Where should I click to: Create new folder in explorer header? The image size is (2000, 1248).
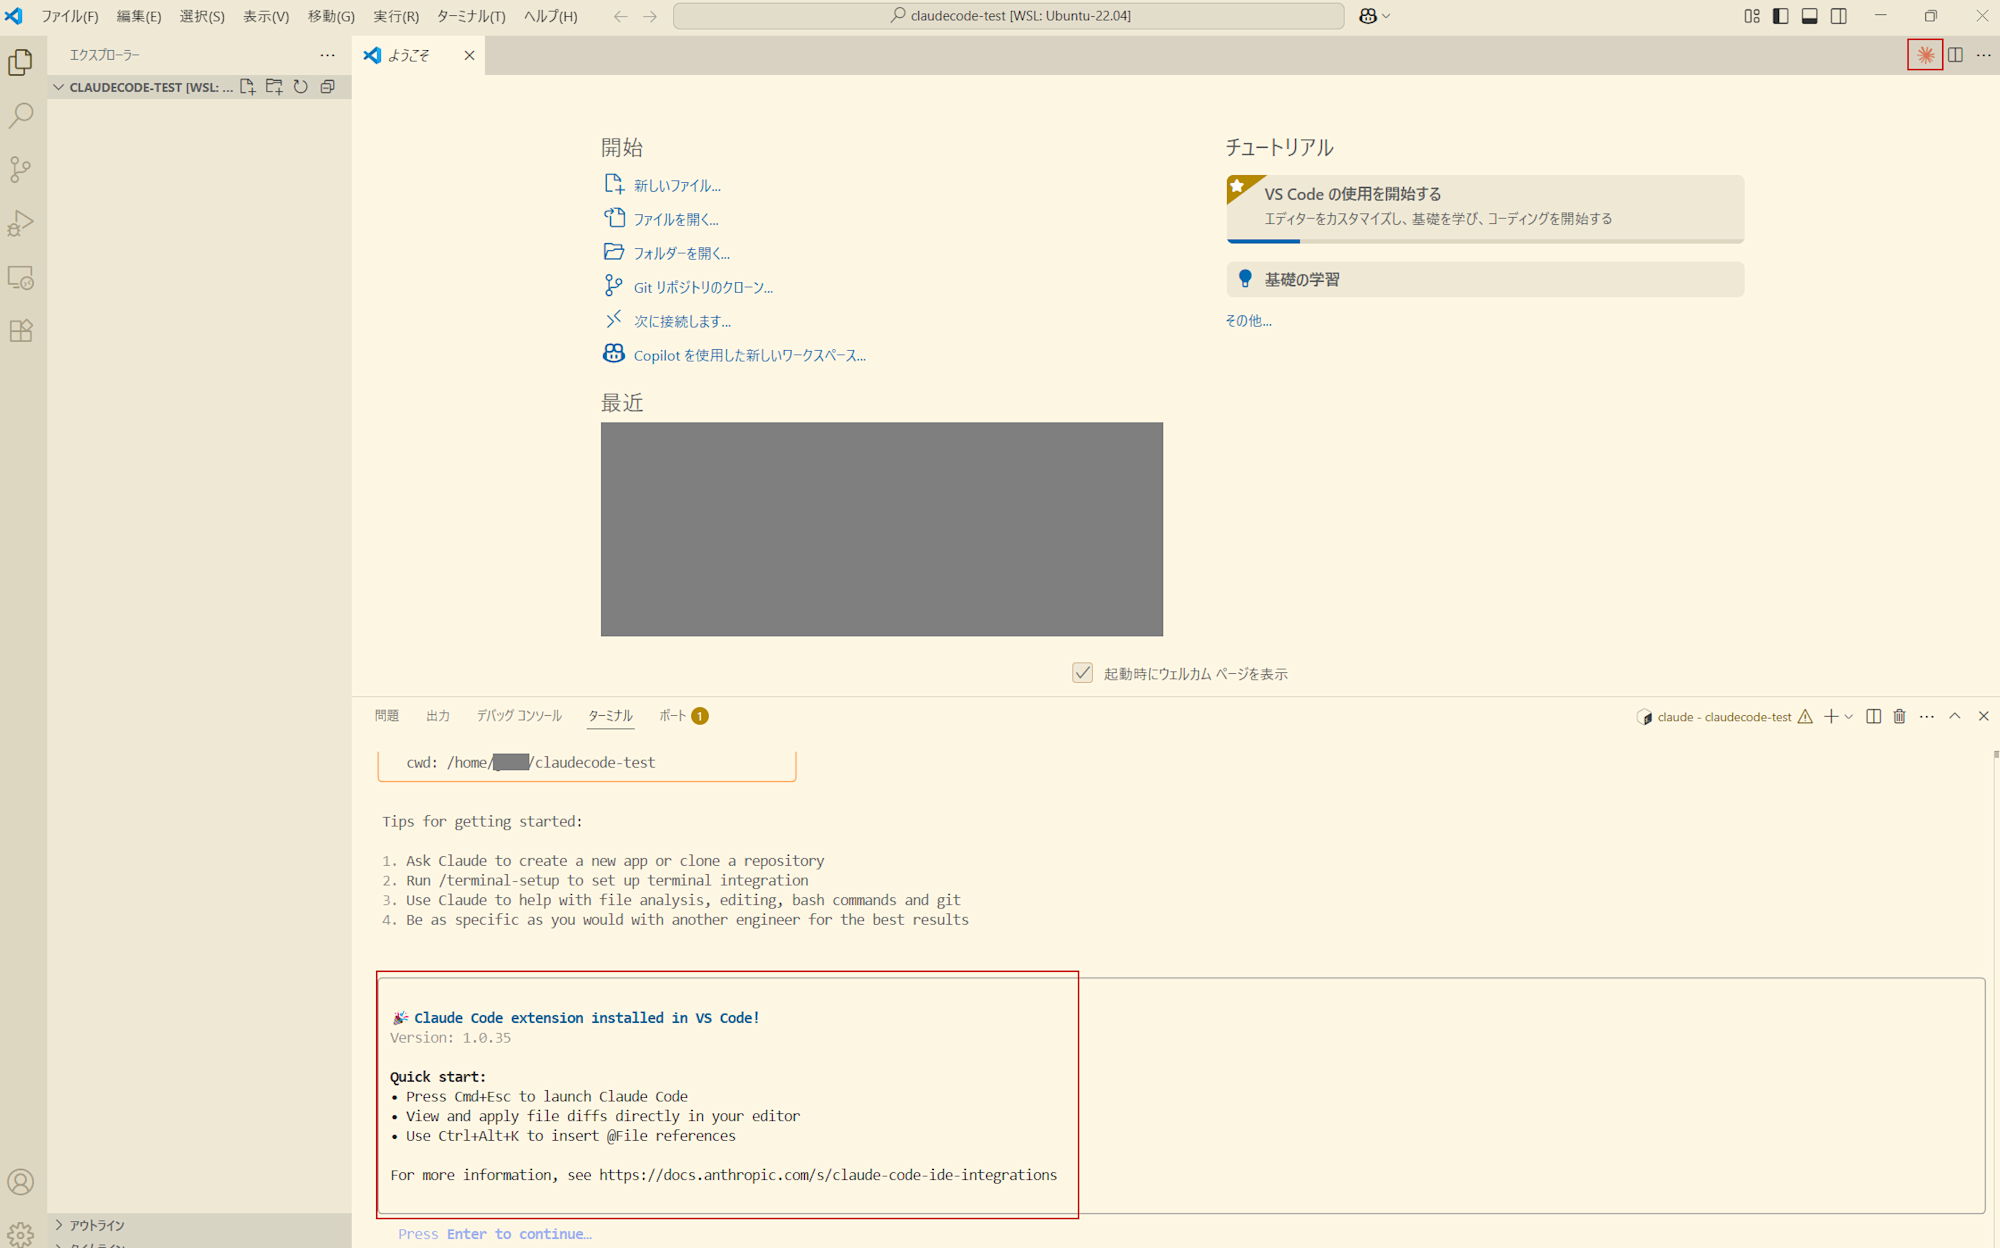point(274,87)
